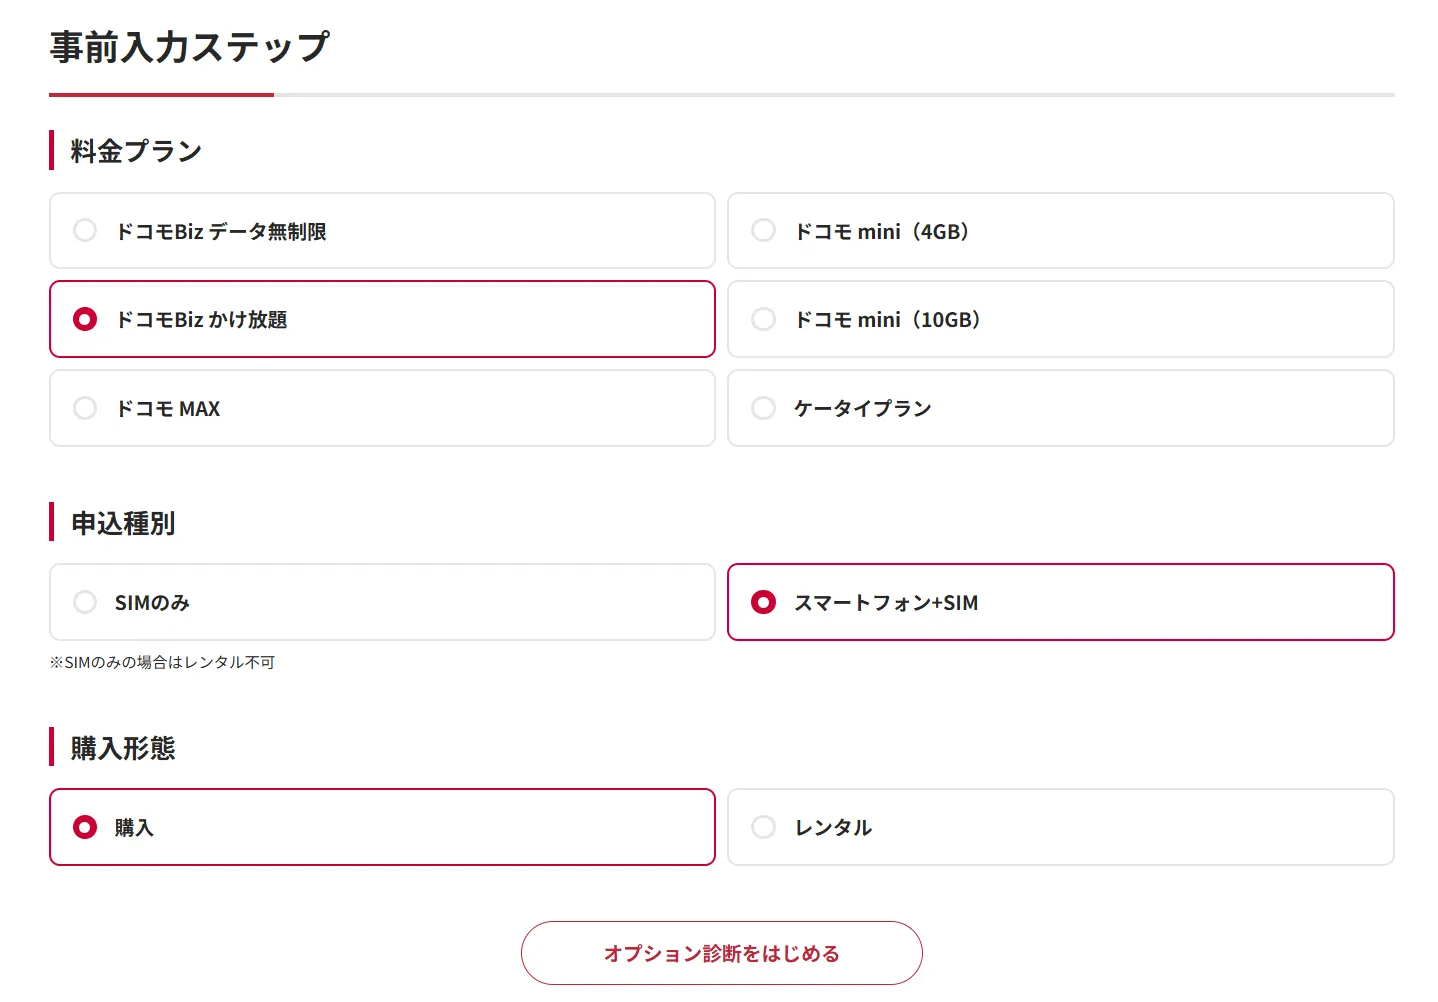Choose the ドコモ mini（4GB） plan option
Image resolution: width=1438 pixels, height=1002 pixels.
pyautogui.click(x=1060, y=231)
